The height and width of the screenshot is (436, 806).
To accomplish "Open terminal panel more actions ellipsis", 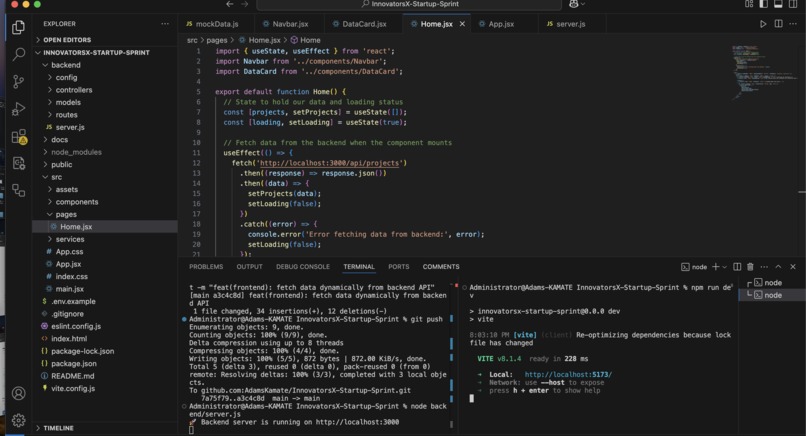I will 764,266.
